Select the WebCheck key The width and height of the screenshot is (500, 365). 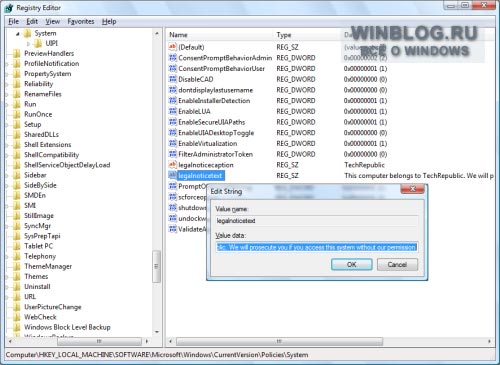point(40,317)
